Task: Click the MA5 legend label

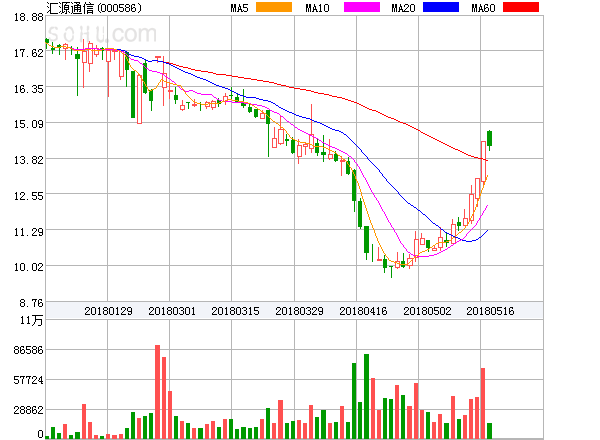Action: (x=240, y=8)
